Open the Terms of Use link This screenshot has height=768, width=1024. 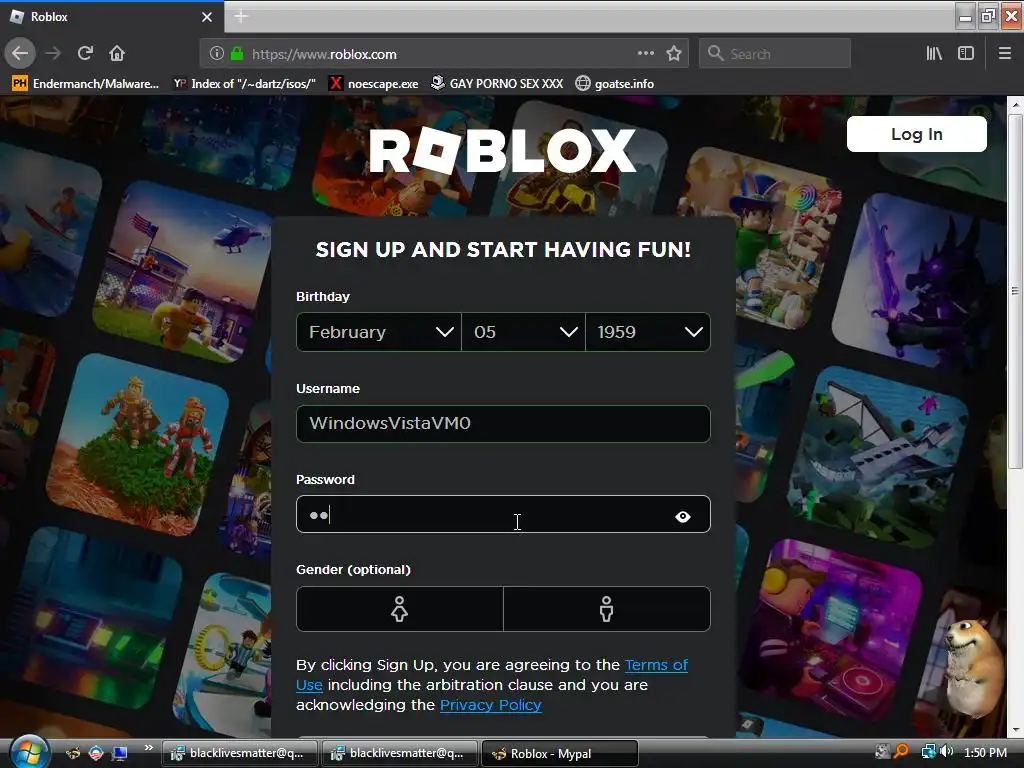pyautogui.click(x=656, y=665)
